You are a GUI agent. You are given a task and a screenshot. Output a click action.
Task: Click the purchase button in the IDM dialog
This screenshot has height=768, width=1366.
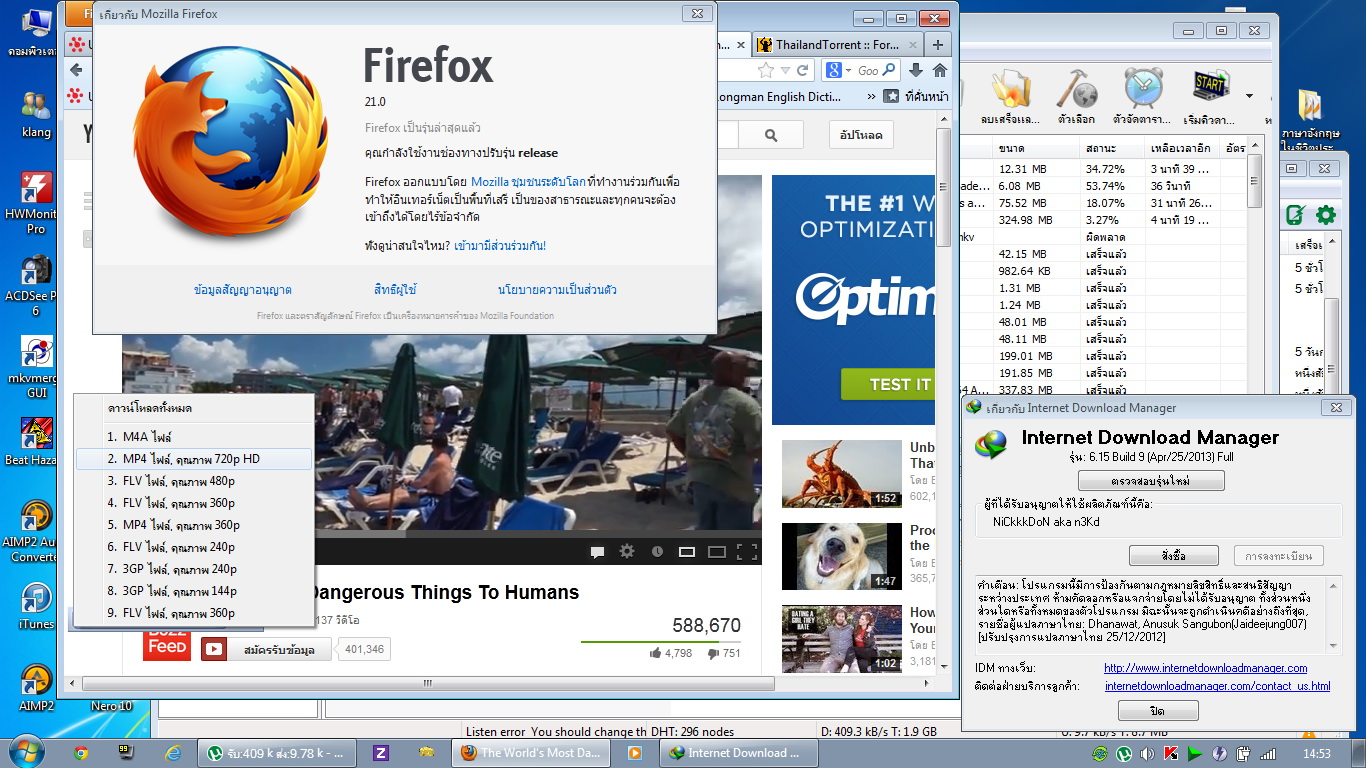(1174, 555)
